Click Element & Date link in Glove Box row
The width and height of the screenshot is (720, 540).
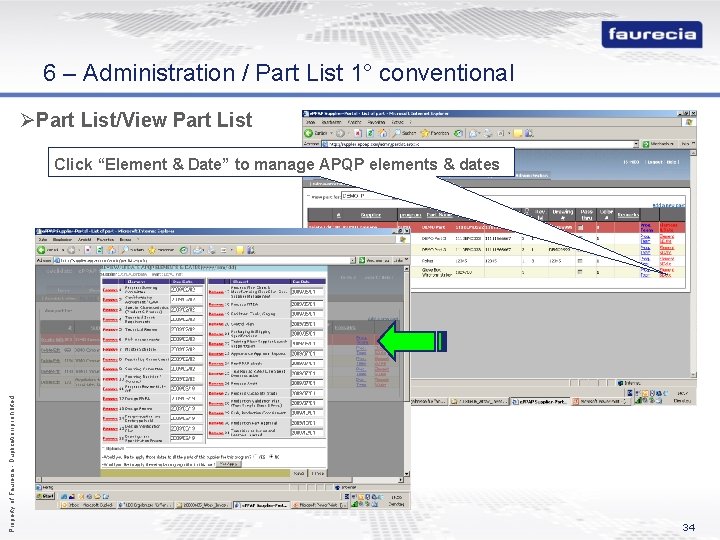tap(666, 272)
